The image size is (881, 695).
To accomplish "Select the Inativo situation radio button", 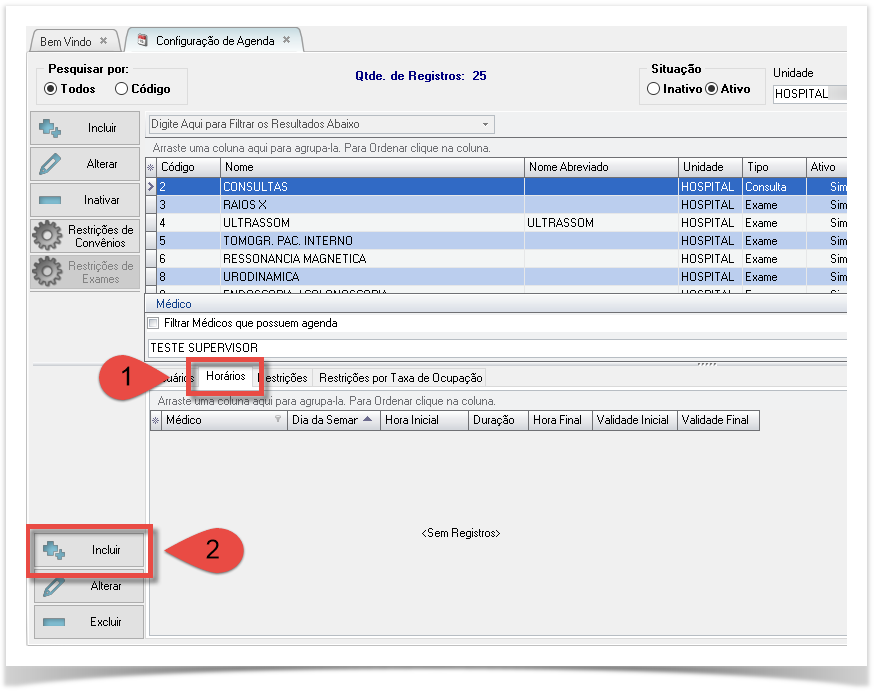I will click(x=654, y=89).
